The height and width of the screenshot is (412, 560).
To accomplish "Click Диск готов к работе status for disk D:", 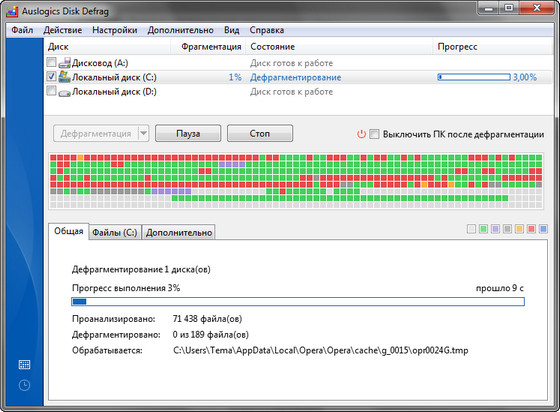I will 291,92.
